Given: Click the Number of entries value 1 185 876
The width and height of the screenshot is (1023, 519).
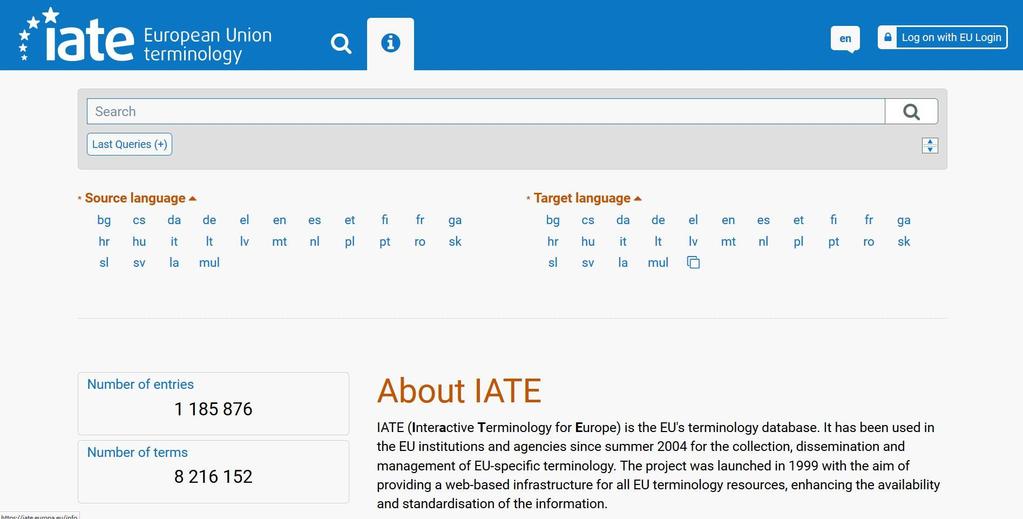Looking at the screenshot, I should click(213, 409).
